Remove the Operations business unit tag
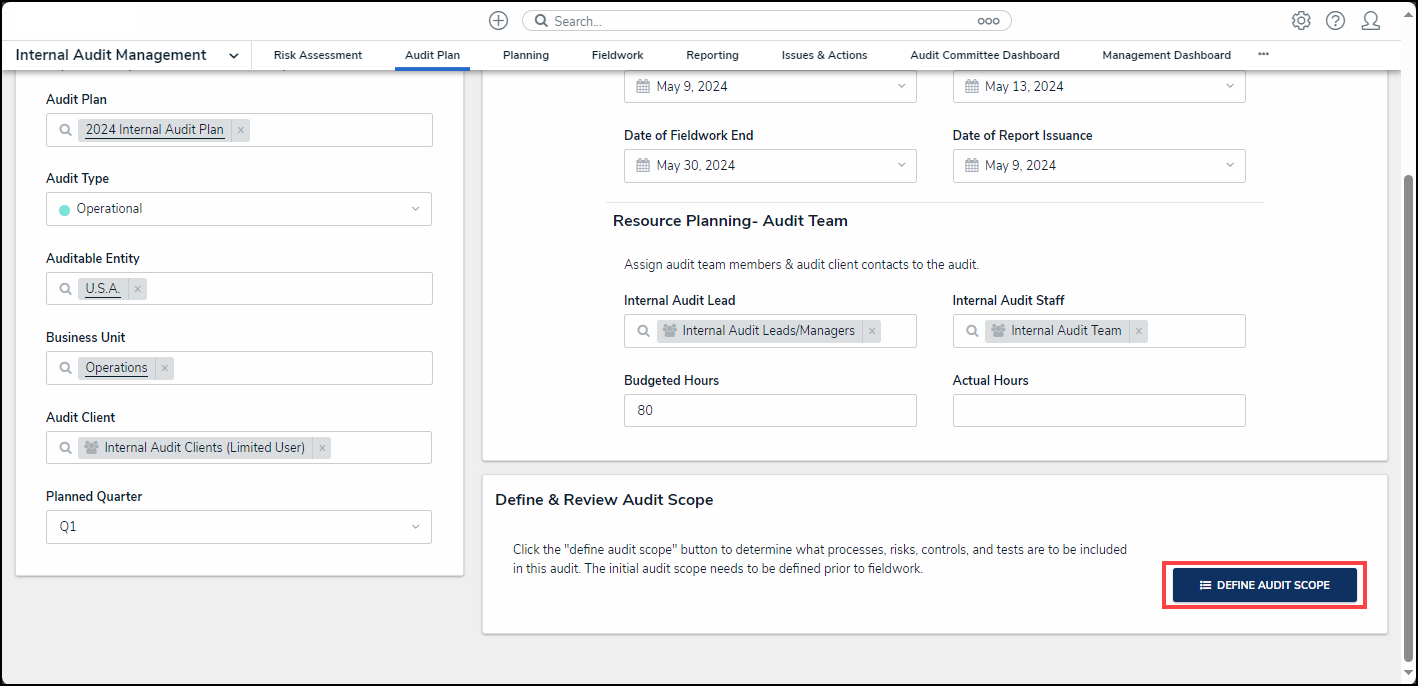 click(x=165, y=368)
